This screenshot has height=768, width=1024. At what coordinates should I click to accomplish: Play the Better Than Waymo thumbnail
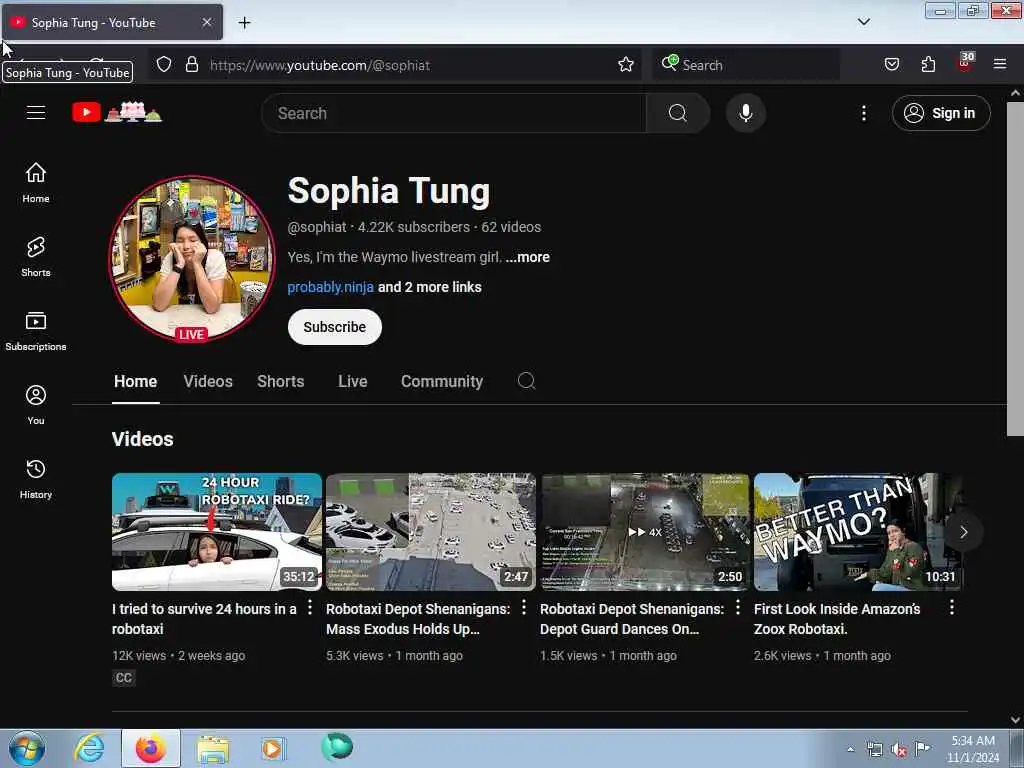click(x=858, y=532)
